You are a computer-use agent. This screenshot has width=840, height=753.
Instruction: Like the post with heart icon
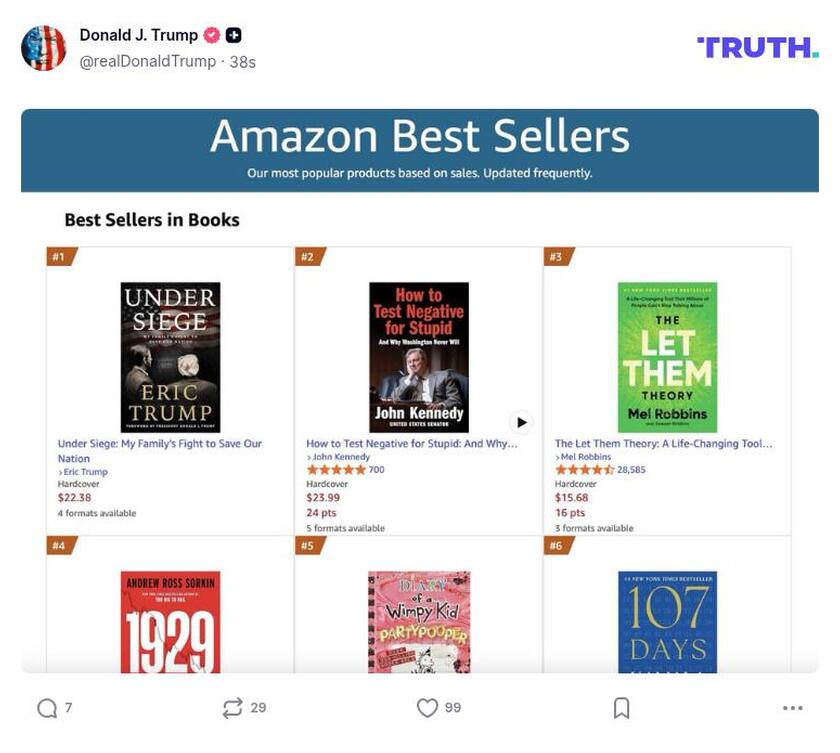(x=427, y=708)
